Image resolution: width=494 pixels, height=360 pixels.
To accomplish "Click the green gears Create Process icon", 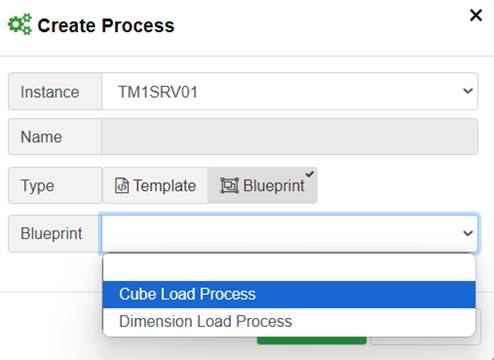I will click(20, 25).
